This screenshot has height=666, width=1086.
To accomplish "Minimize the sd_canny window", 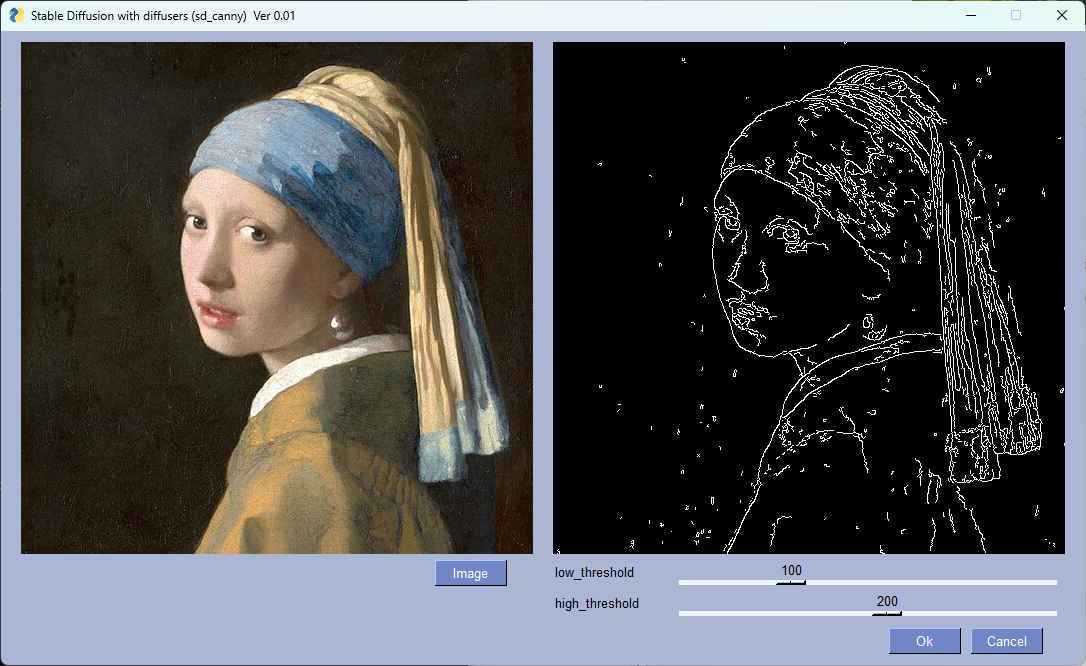I will 970,15.
